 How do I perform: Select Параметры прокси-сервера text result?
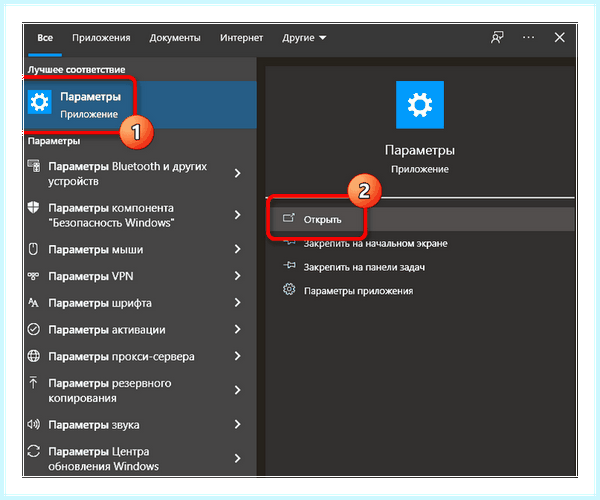pos(121,357)
